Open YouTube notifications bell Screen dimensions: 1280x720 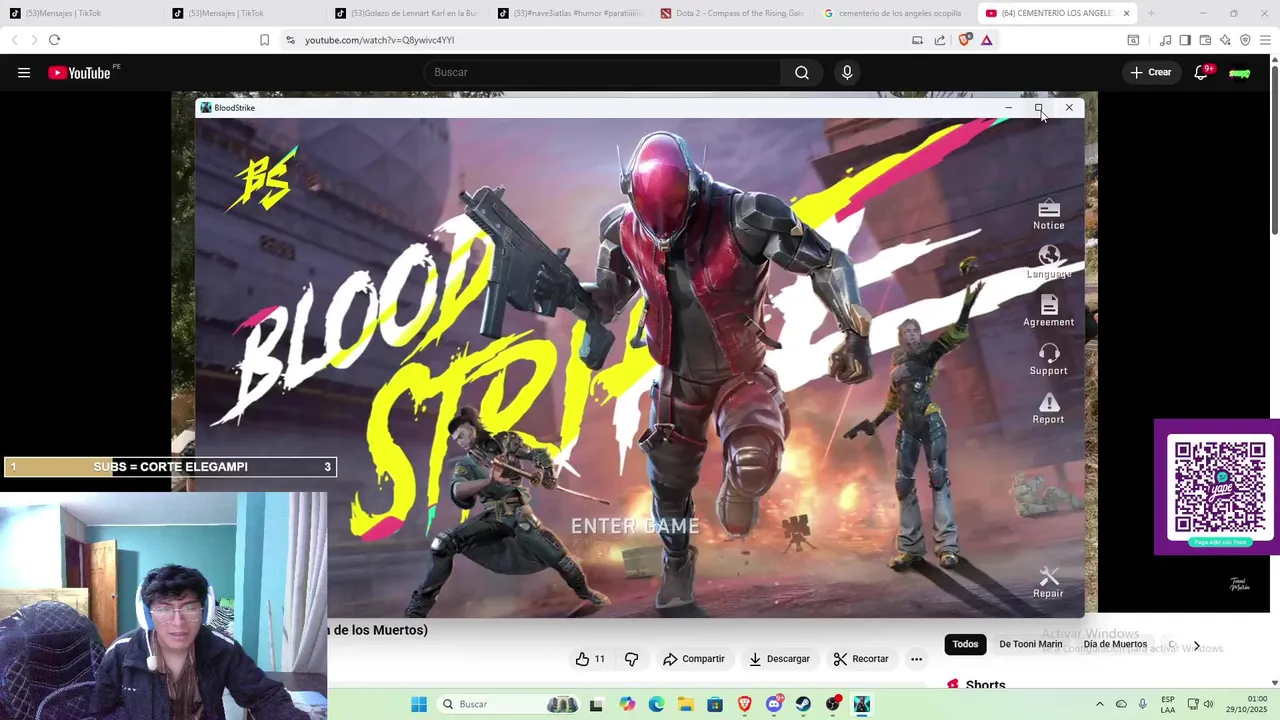1201,72
